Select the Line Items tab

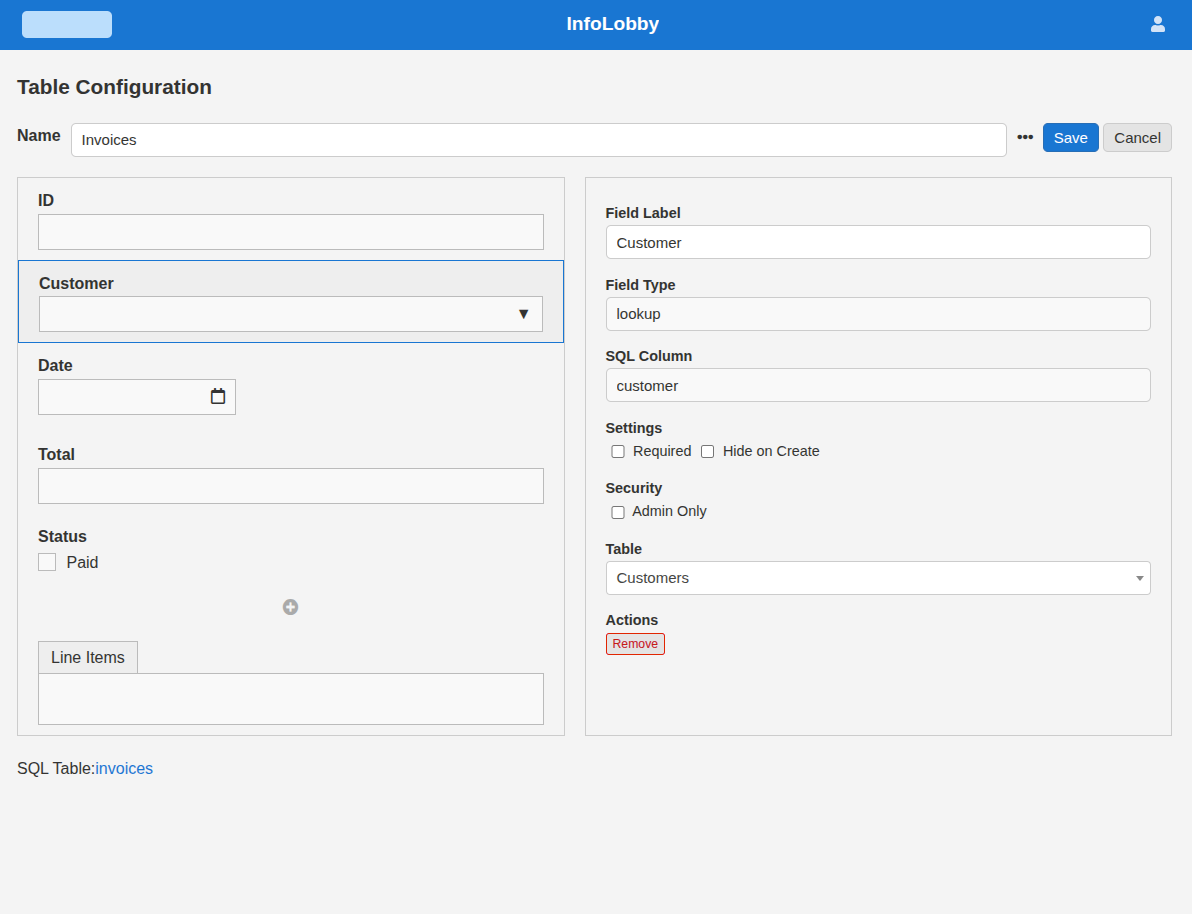[x=88, y=657]
